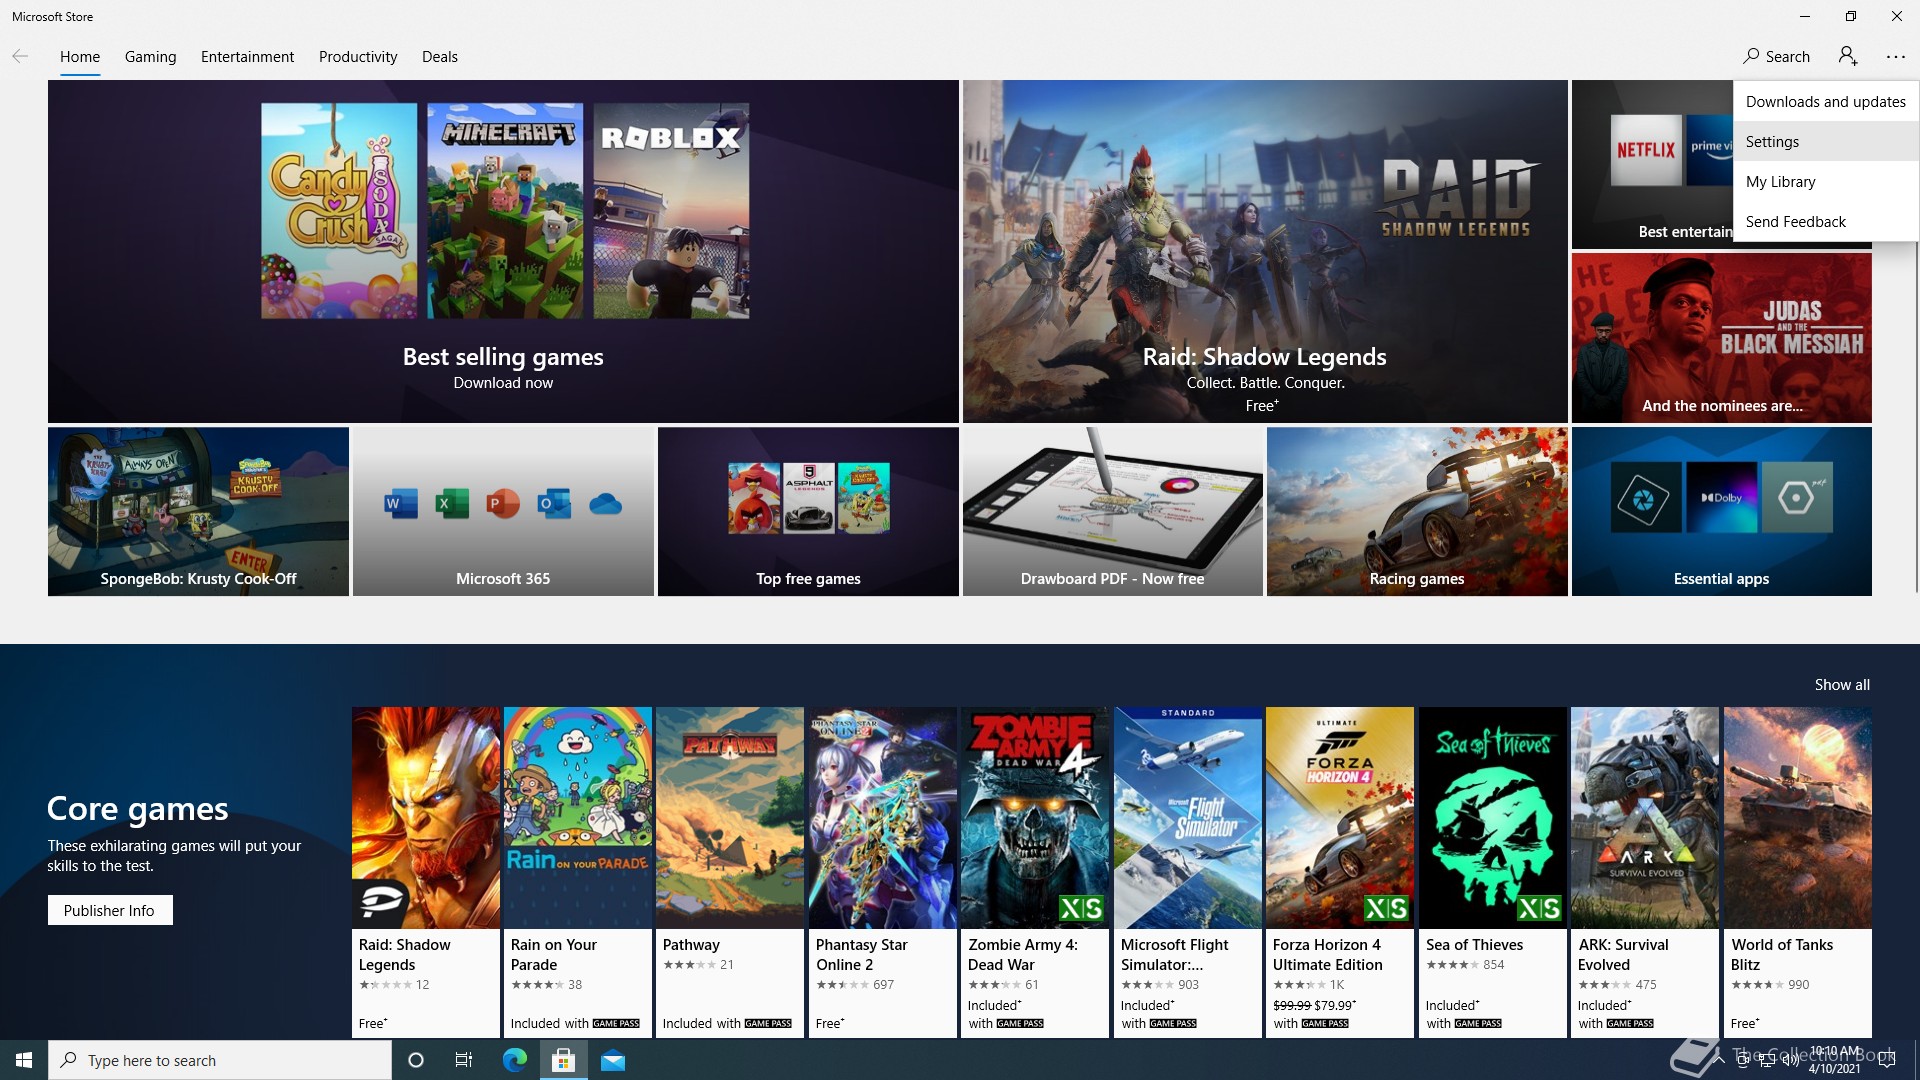This screenshot has width=1920, height=1080.
Task: Open the Windows Start menu
Action: (24, 1060)
